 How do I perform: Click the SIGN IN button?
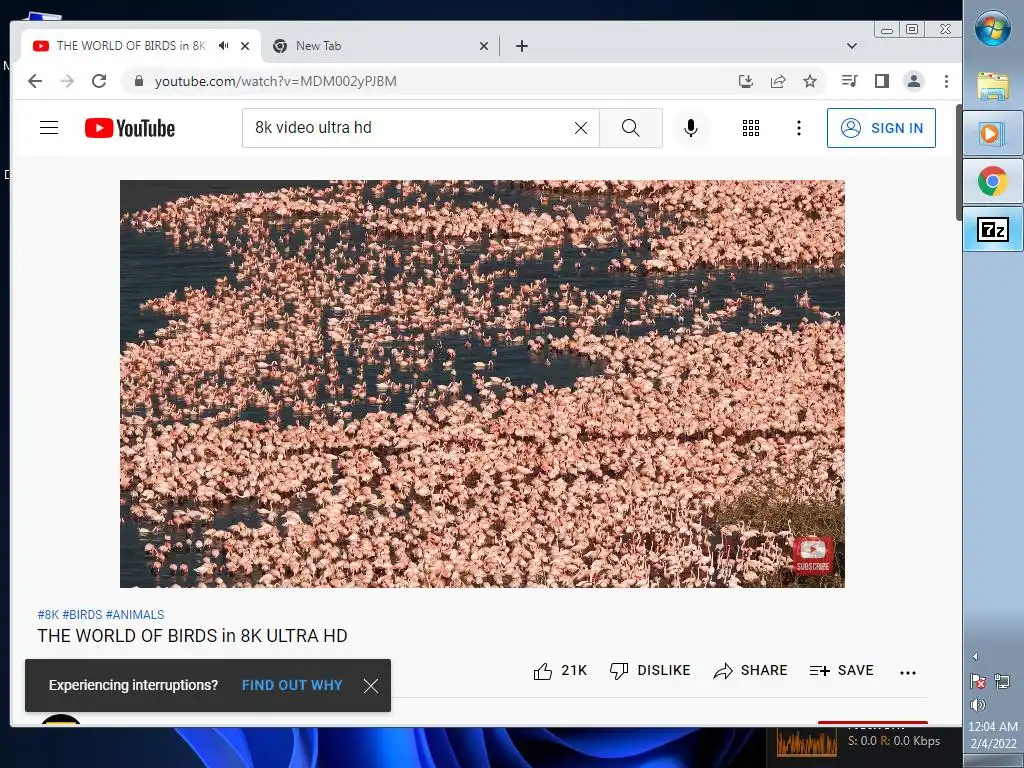pyautogui.click(x=881, y=128)
